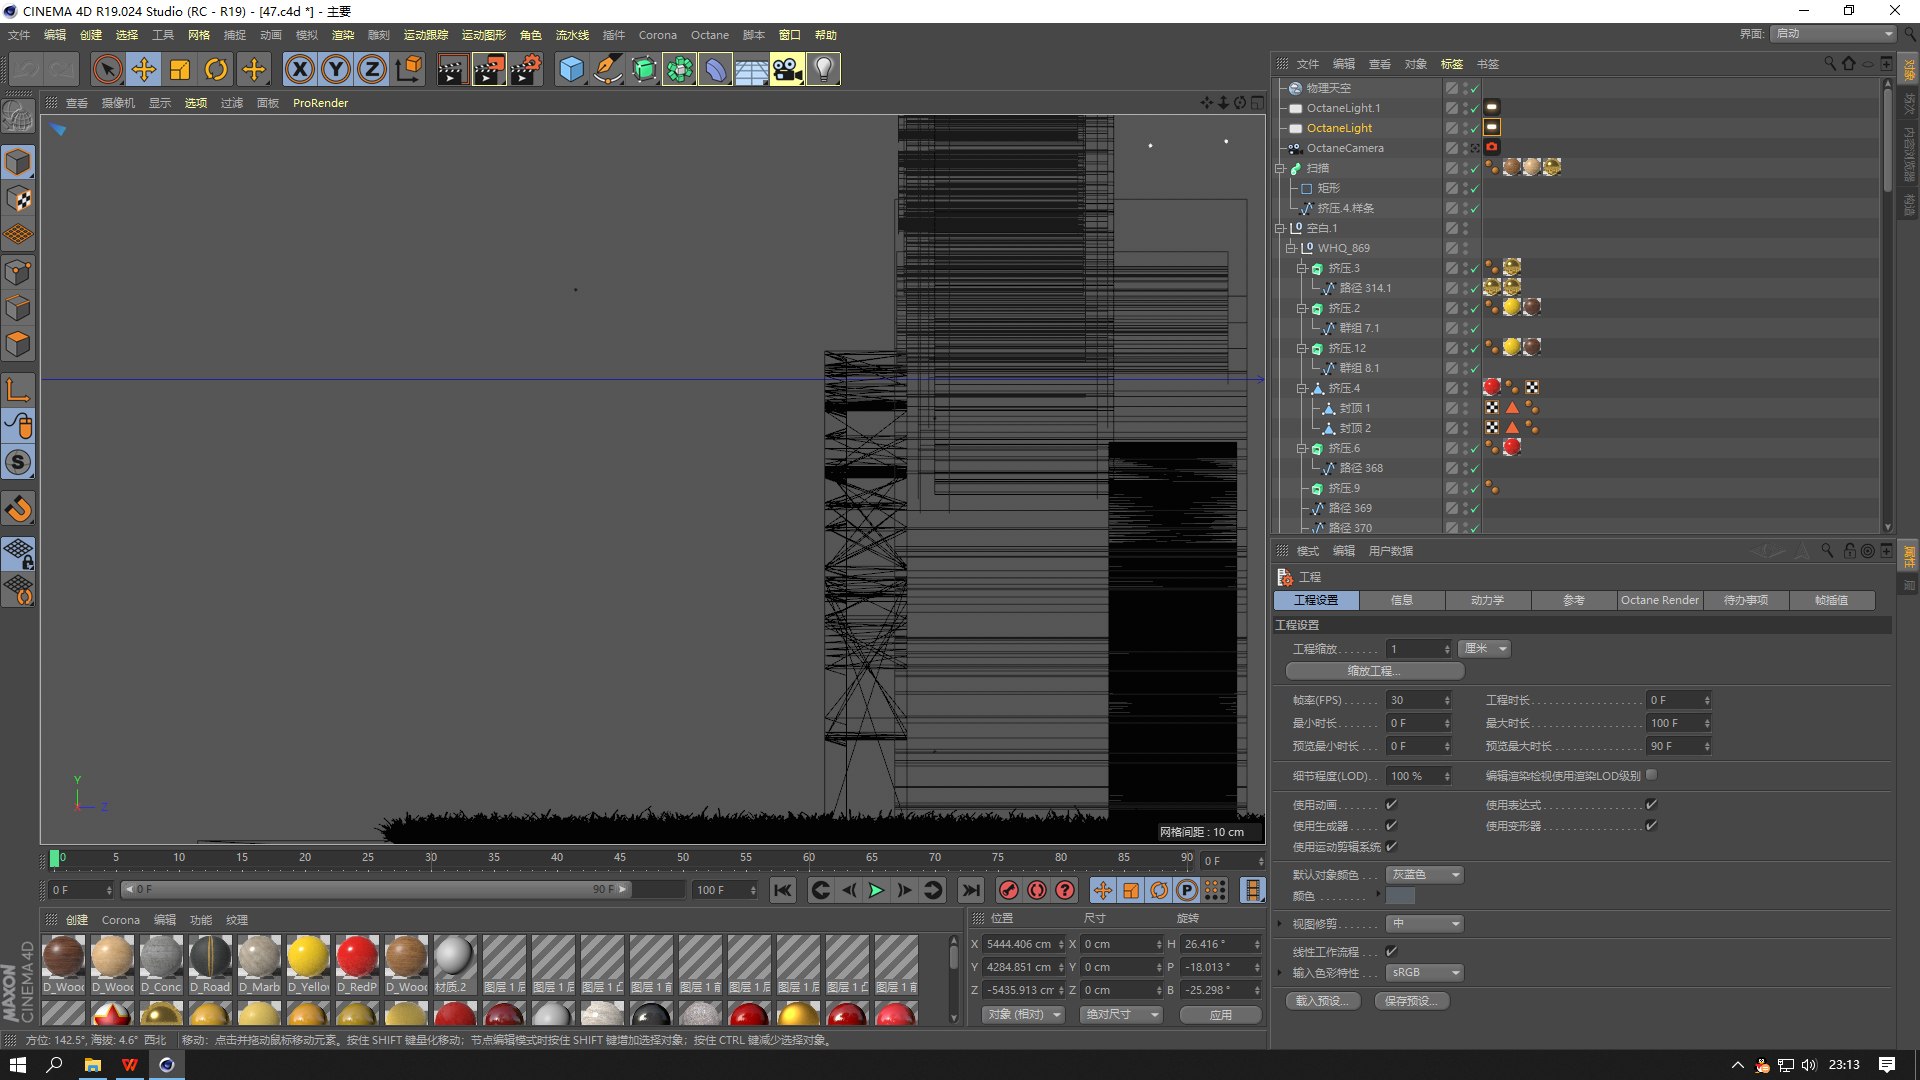Screen dimensions: 1920x1080
Task: Toggle 使用表达式 checkbox
Action: pos(1651,804)
